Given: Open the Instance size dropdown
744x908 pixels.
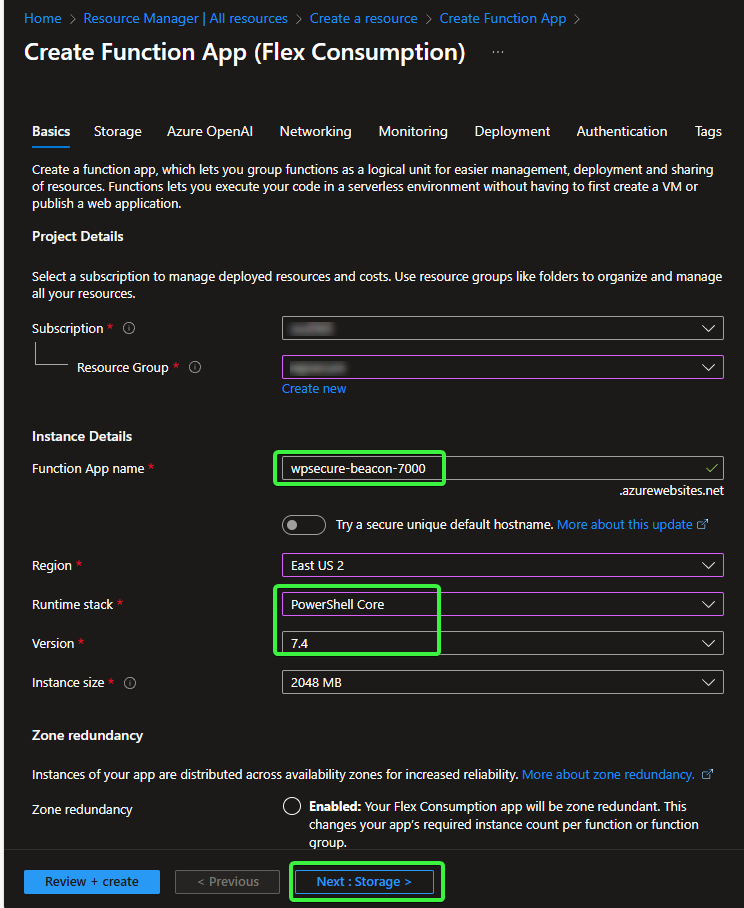Looking at the screenshot, I should click(502, 682).
